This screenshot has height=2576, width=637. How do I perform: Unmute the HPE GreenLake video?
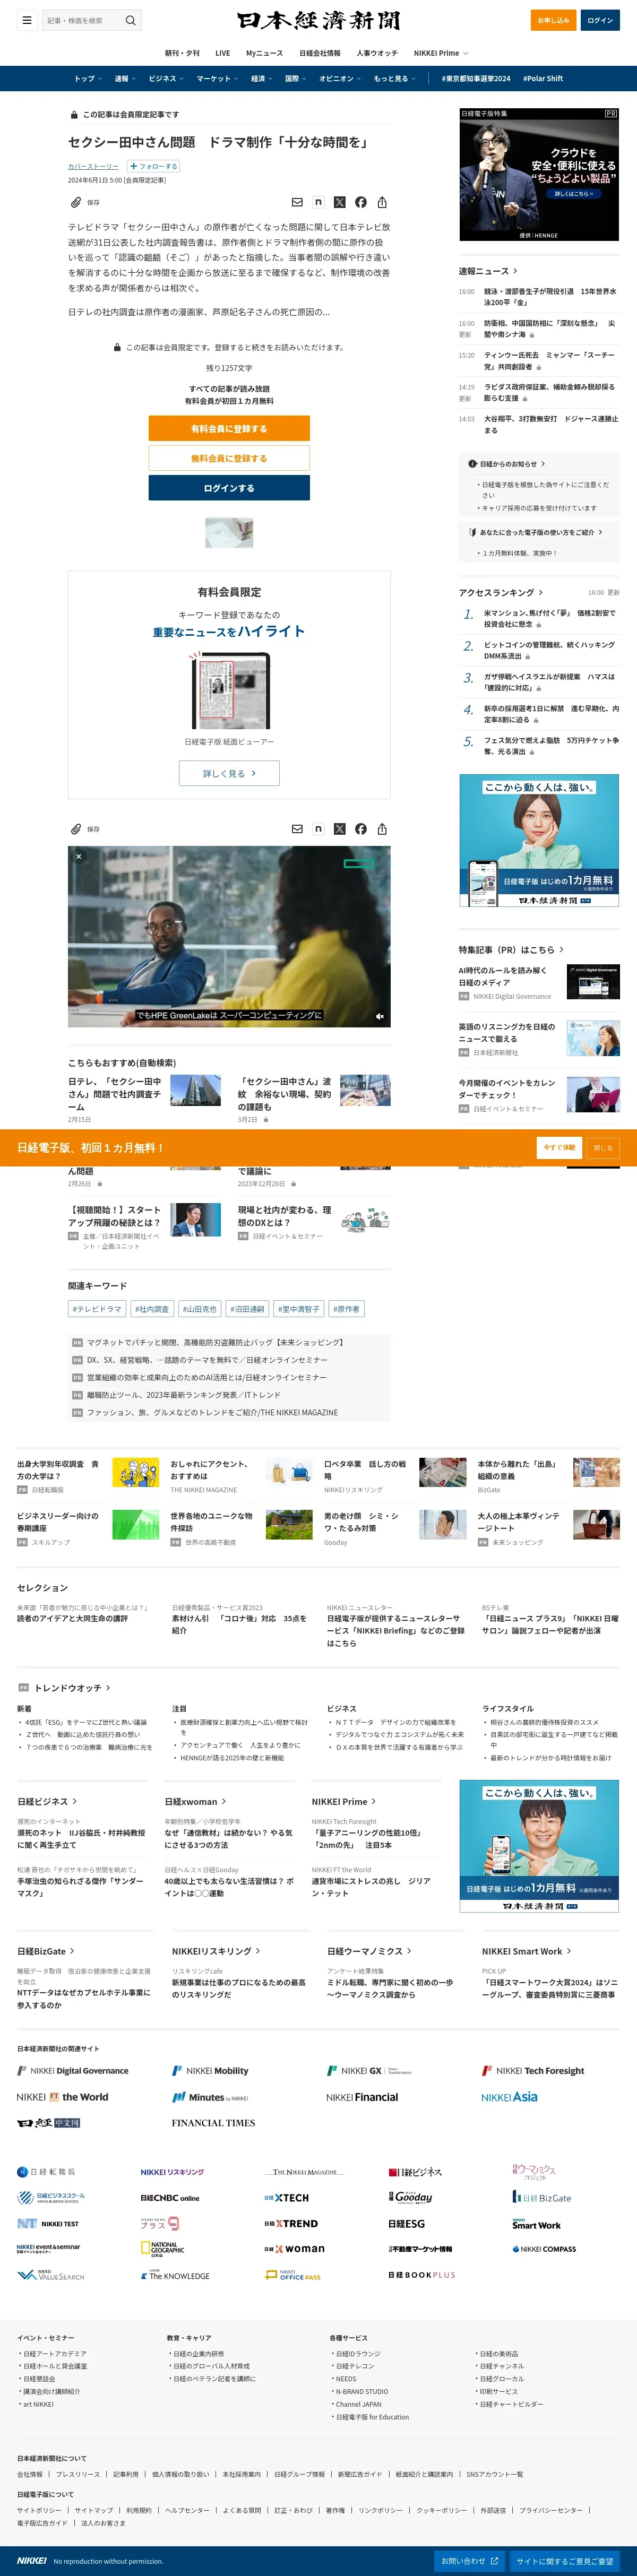click(x=380, y=1016)
